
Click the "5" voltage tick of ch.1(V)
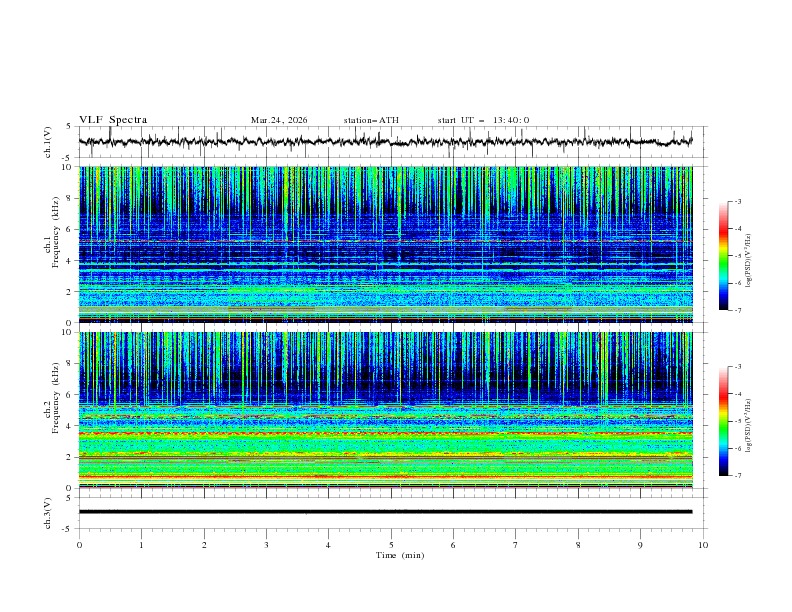point(69,127)
